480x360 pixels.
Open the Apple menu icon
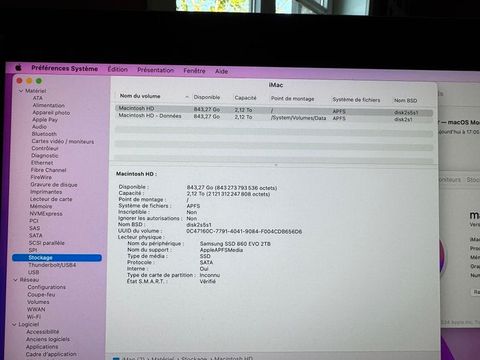coord(18,68)
